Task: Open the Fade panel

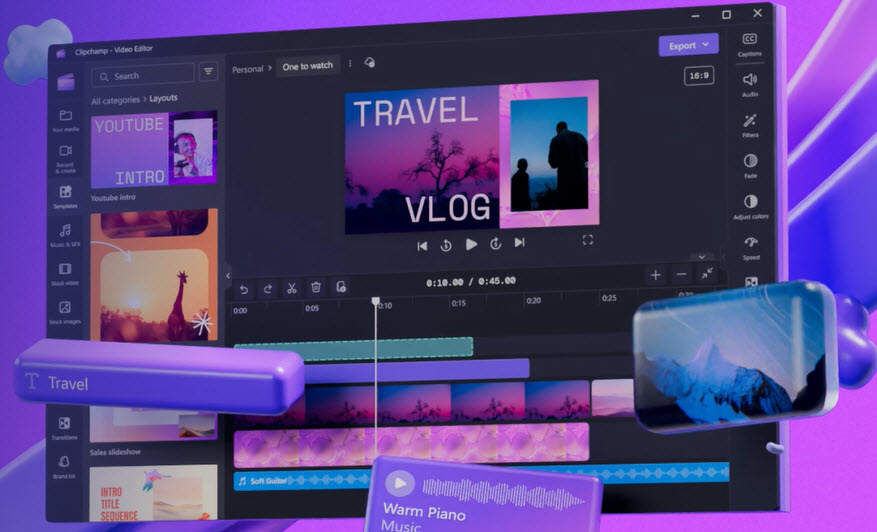Action: click(x=751, y=166)
